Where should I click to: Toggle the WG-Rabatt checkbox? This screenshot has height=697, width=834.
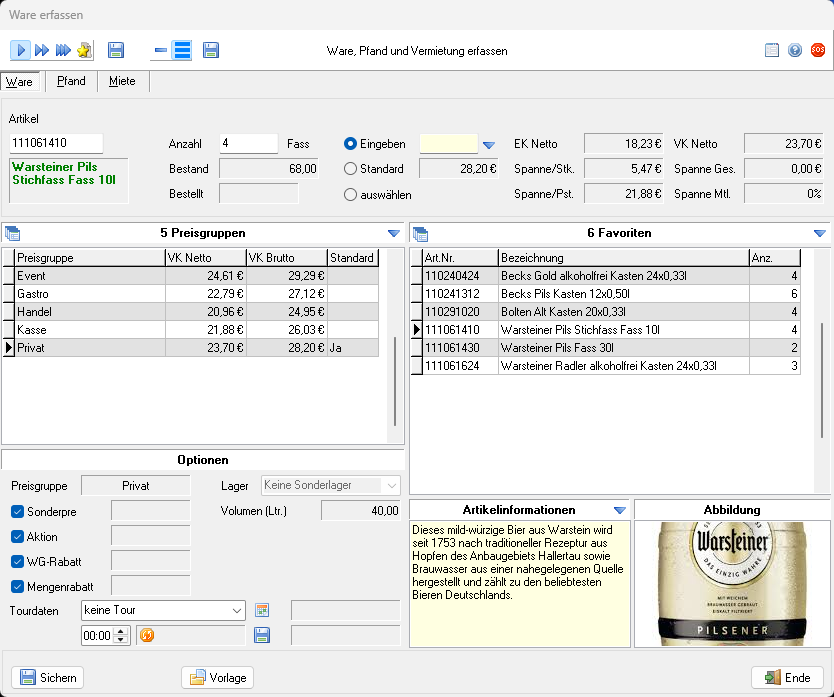click(x=17, y=561)
